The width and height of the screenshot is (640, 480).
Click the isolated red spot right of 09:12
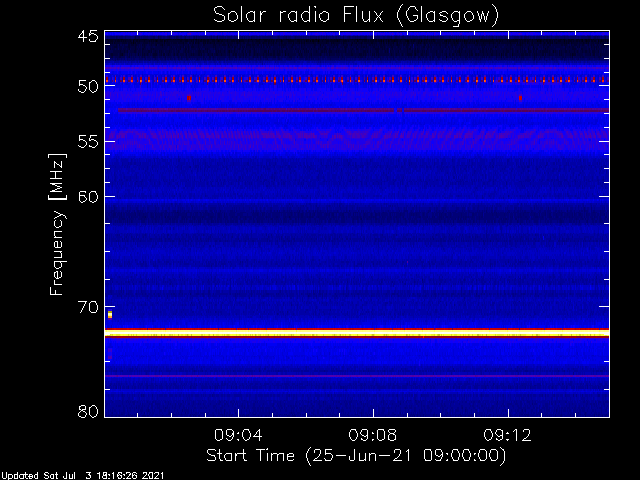coord(520,97)
